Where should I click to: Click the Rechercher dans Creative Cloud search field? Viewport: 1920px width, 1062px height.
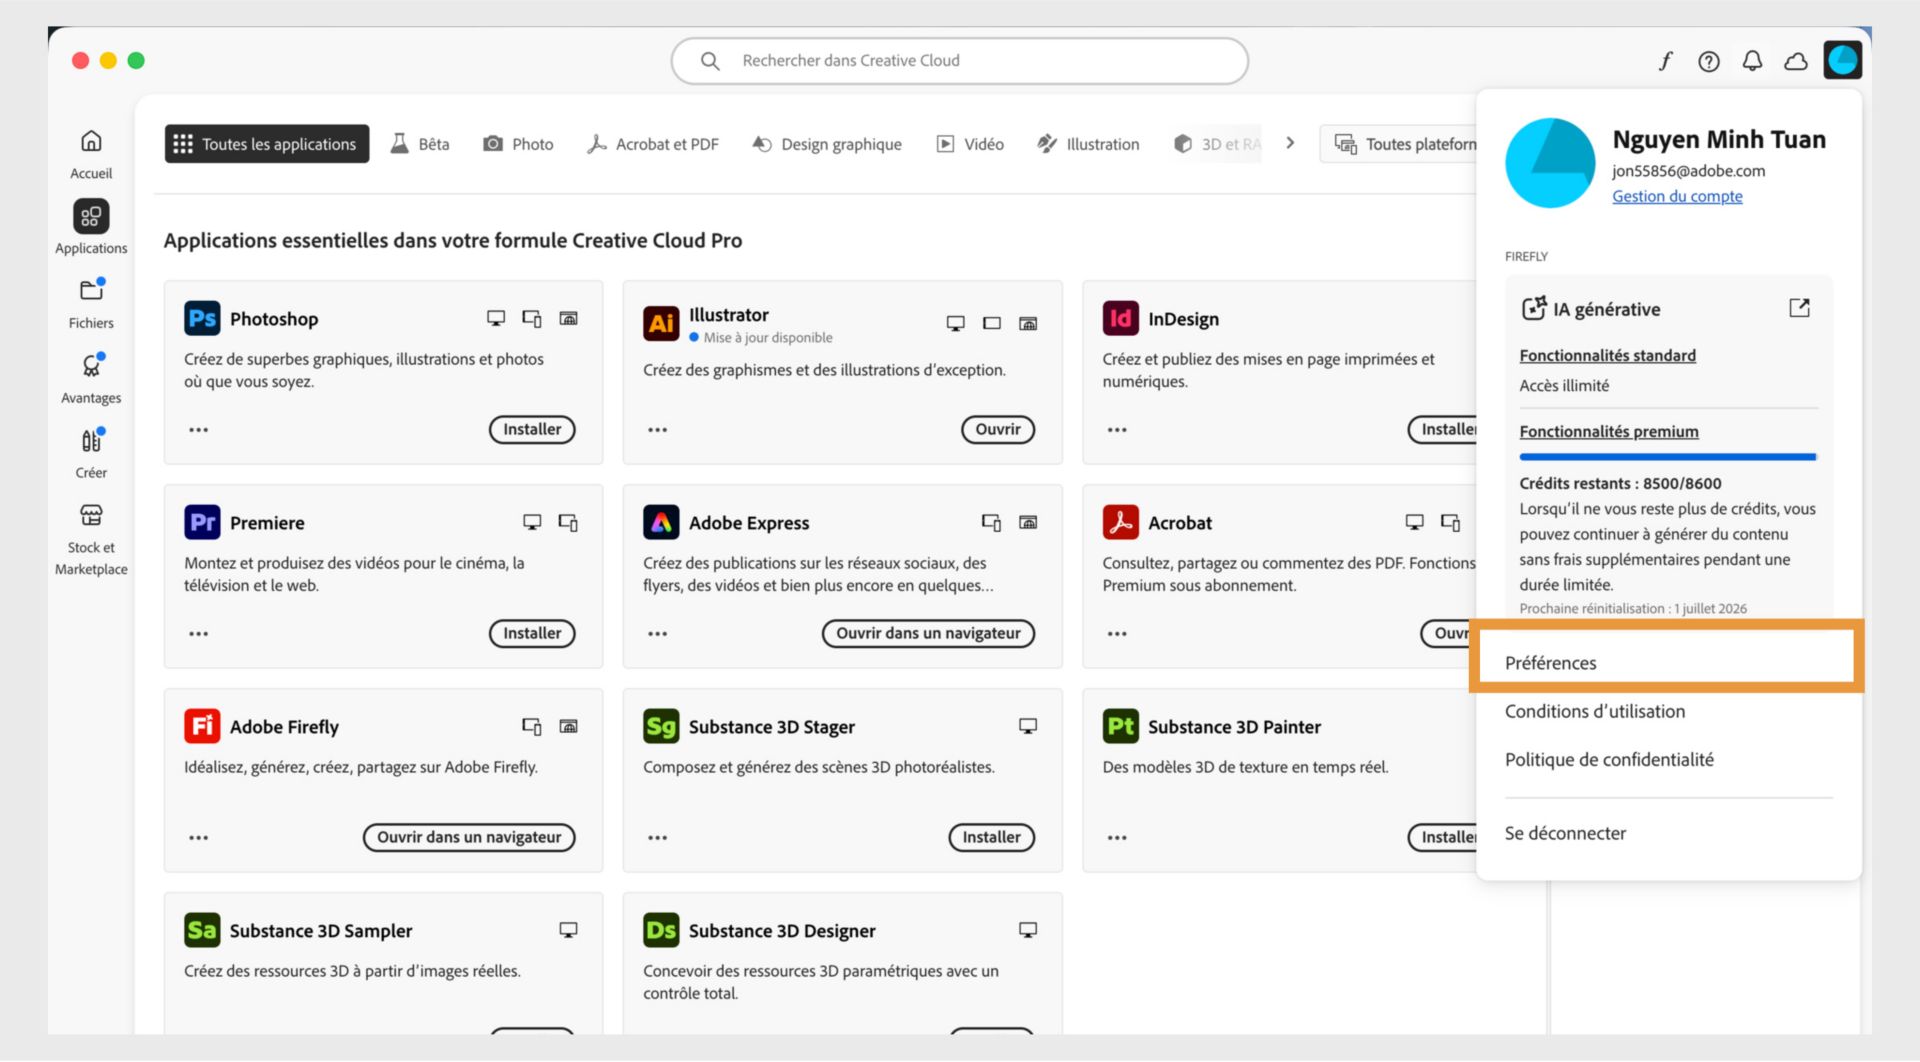click(960, 61)
